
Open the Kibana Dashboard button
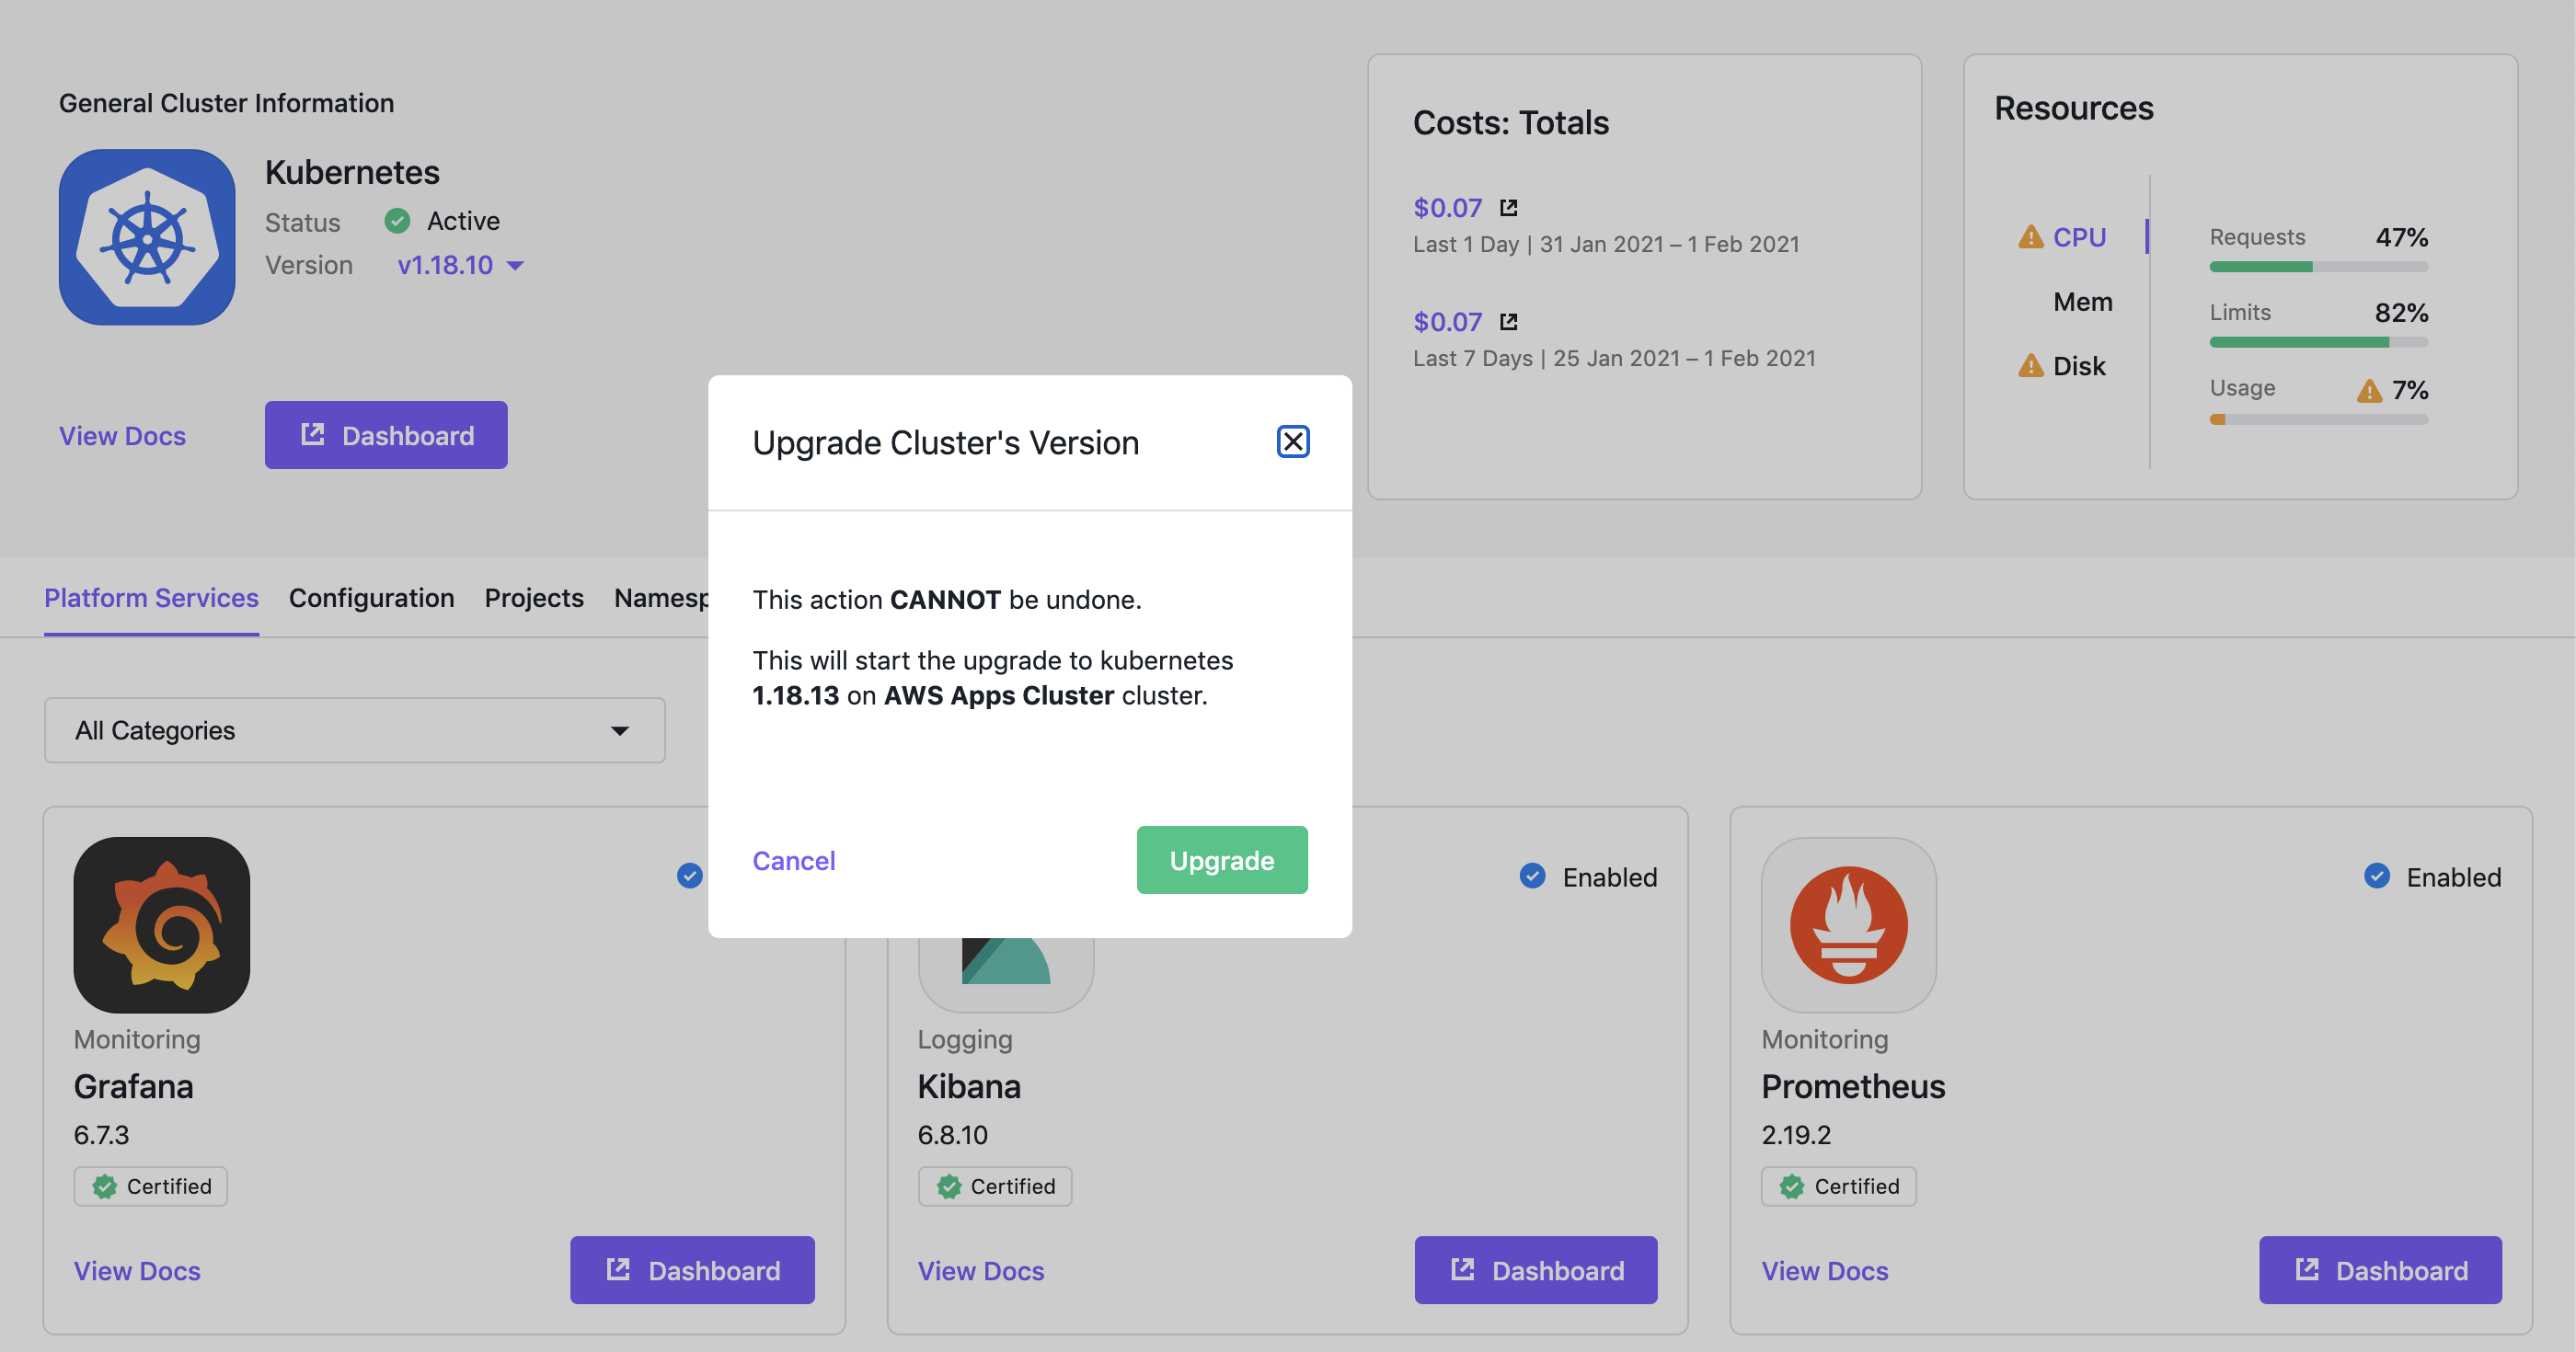[x=1536, y=1270]
